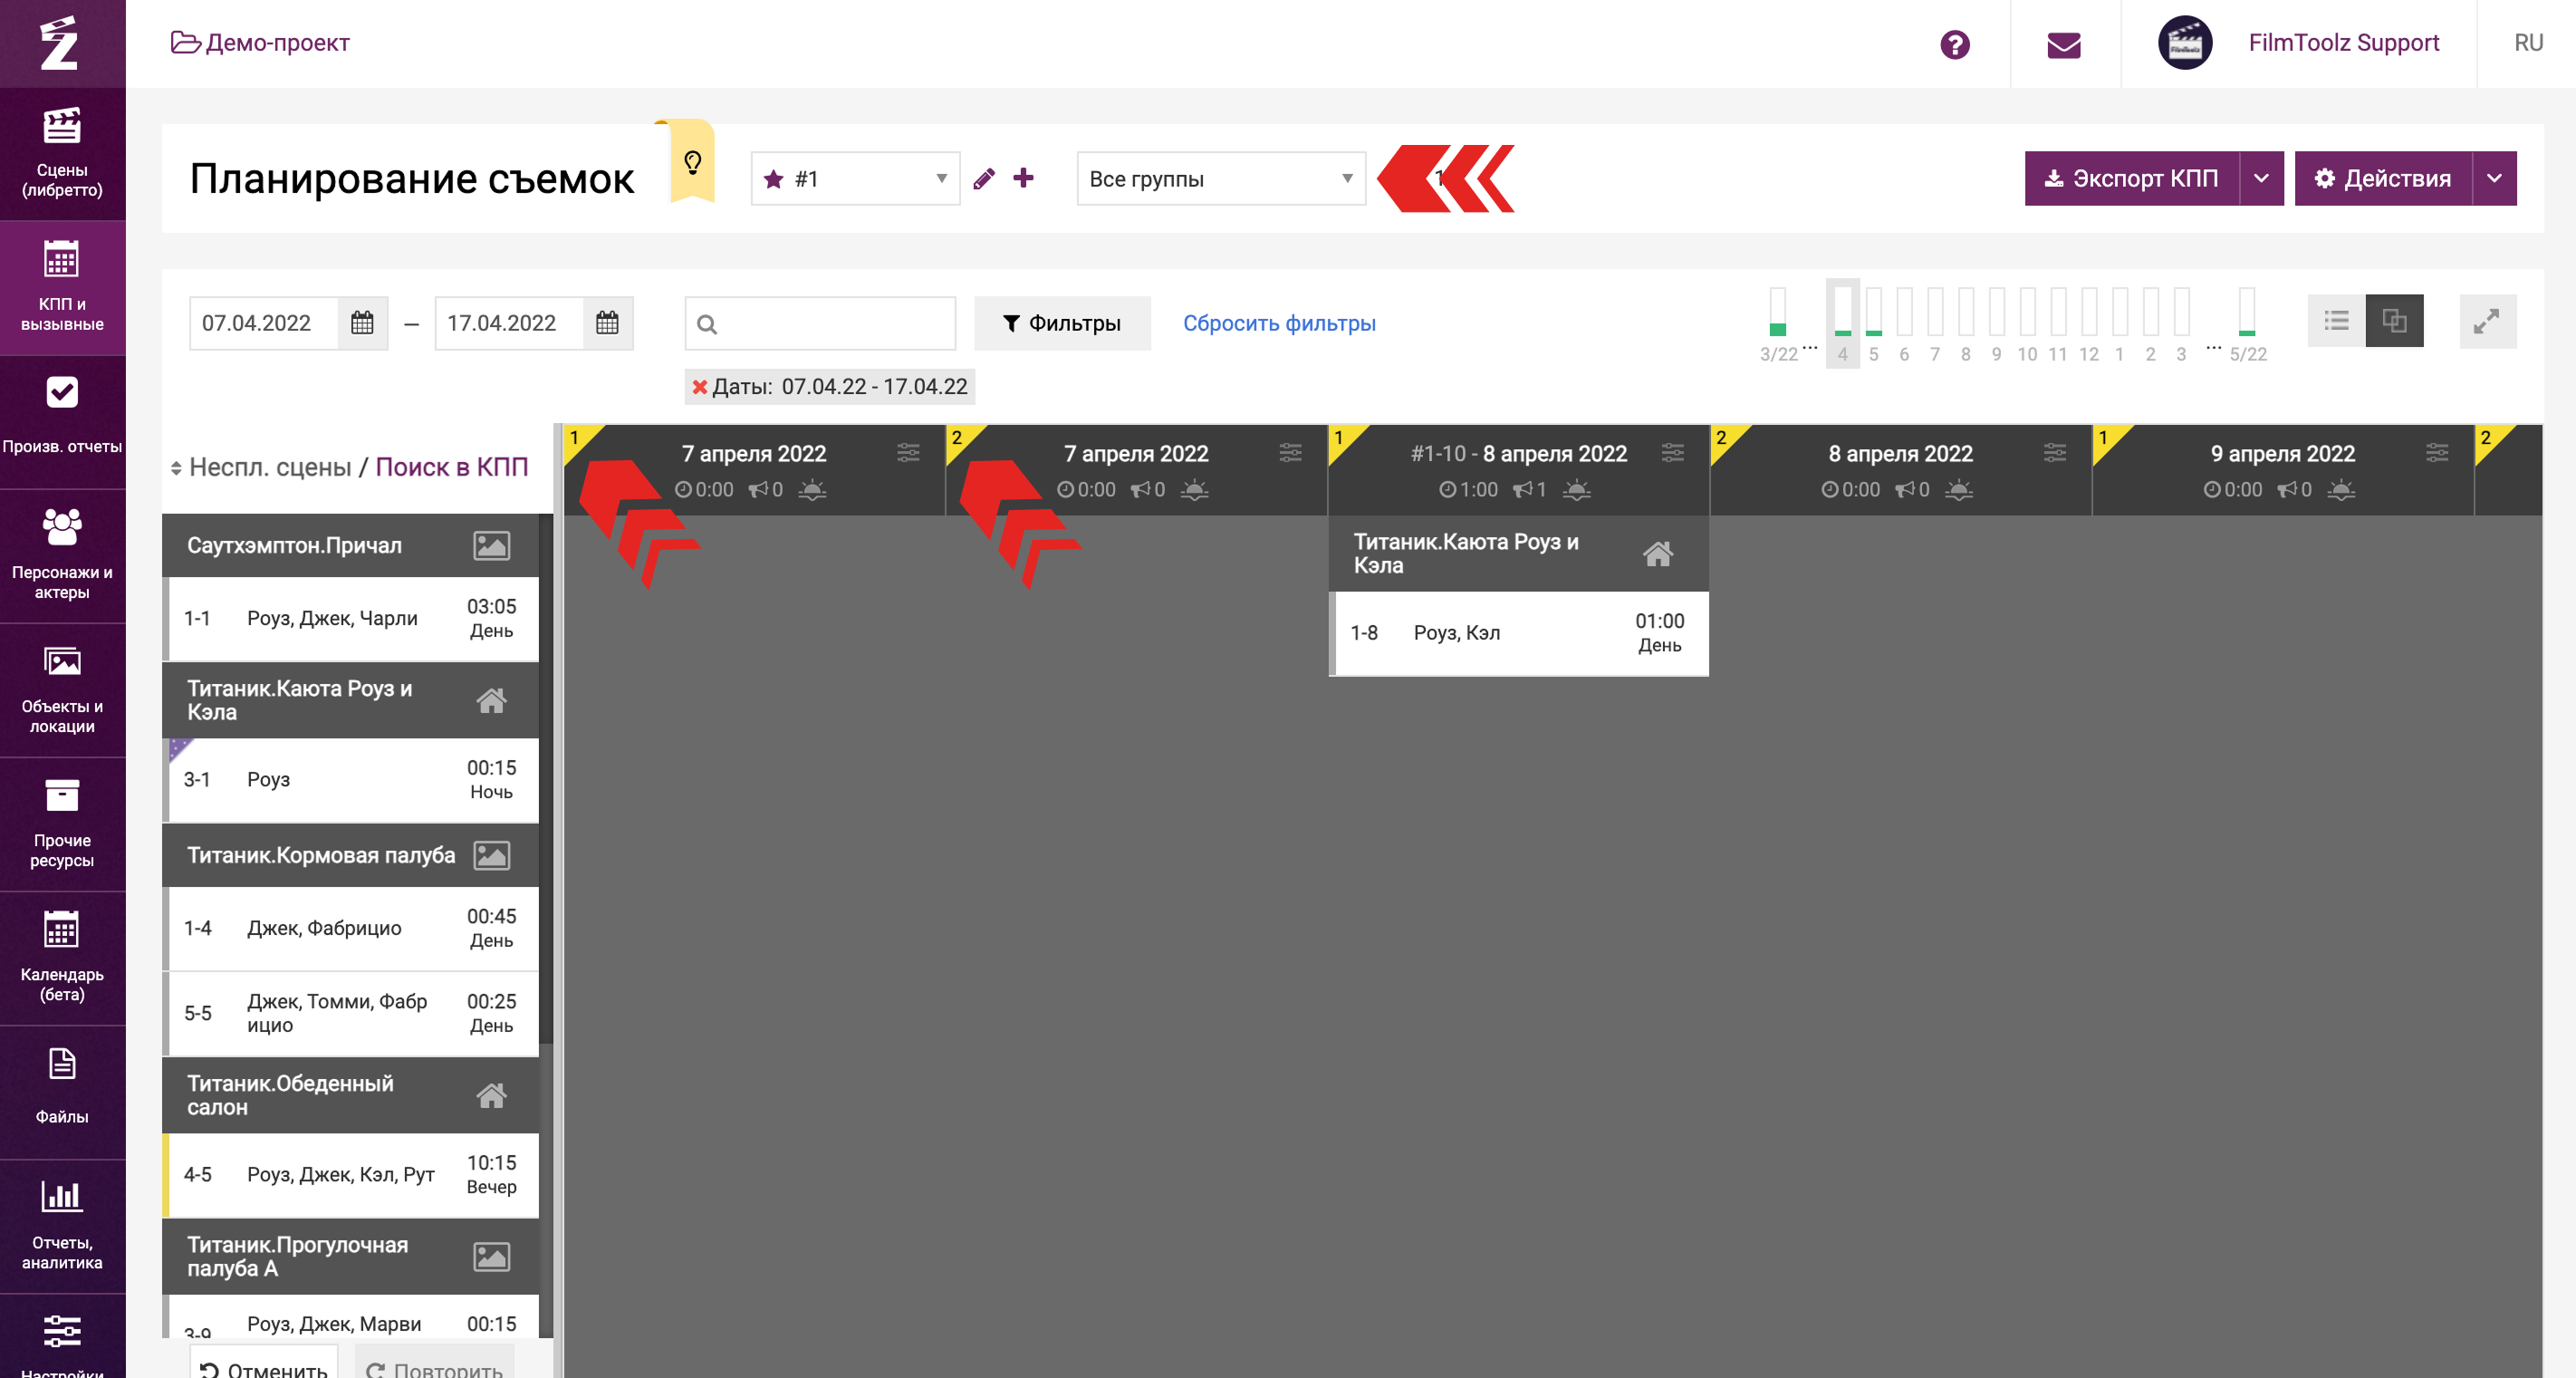2576x1378 pixels.
Task: Click fullscreen expand arrows icon
Action: (x=2487, y=322)
